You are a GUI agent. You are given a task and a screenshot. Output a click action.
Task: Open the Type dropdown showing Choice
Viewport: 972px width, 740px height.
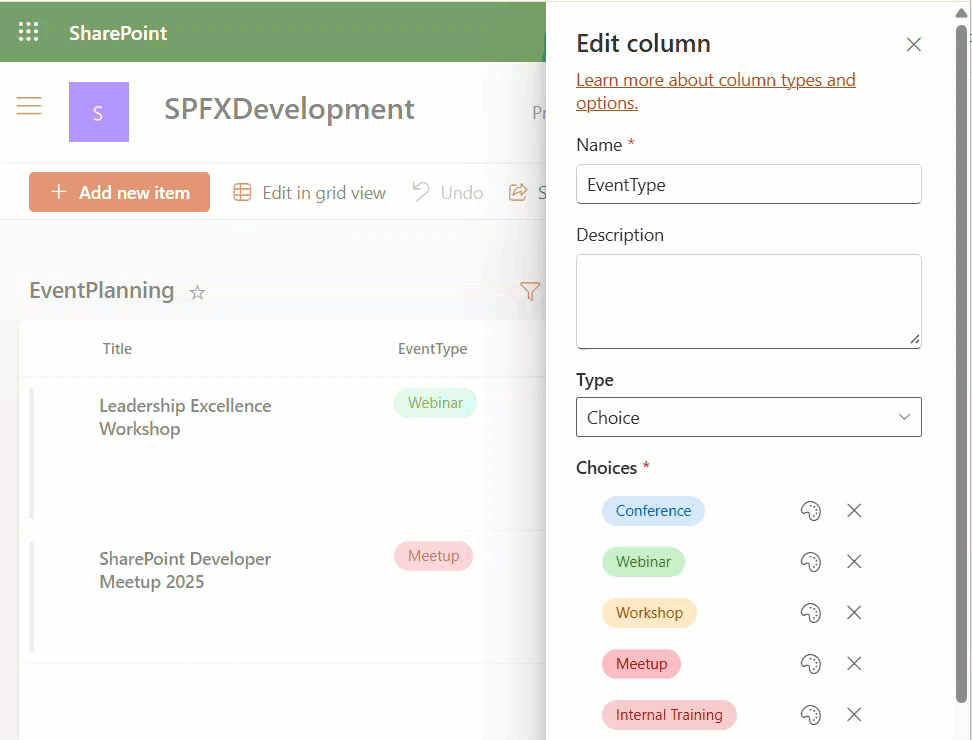748,417
